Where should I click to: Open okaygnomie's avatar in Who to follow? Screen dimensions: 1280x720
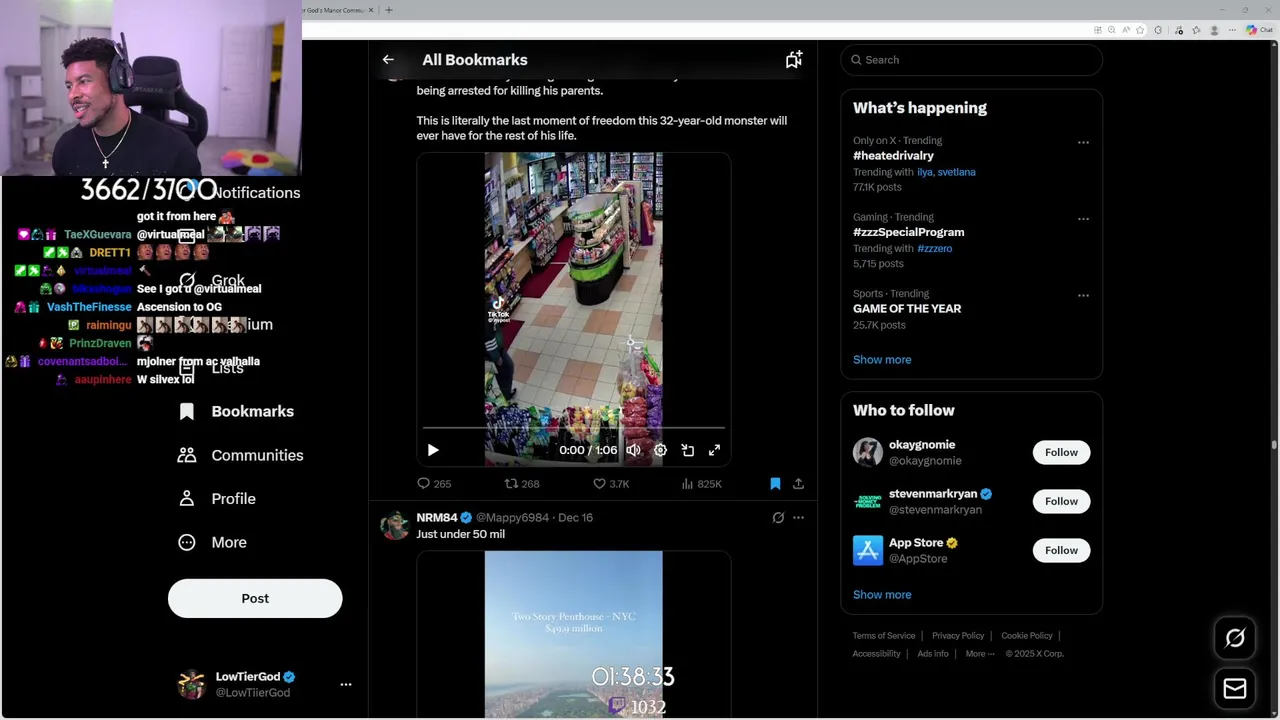(868, 452)
